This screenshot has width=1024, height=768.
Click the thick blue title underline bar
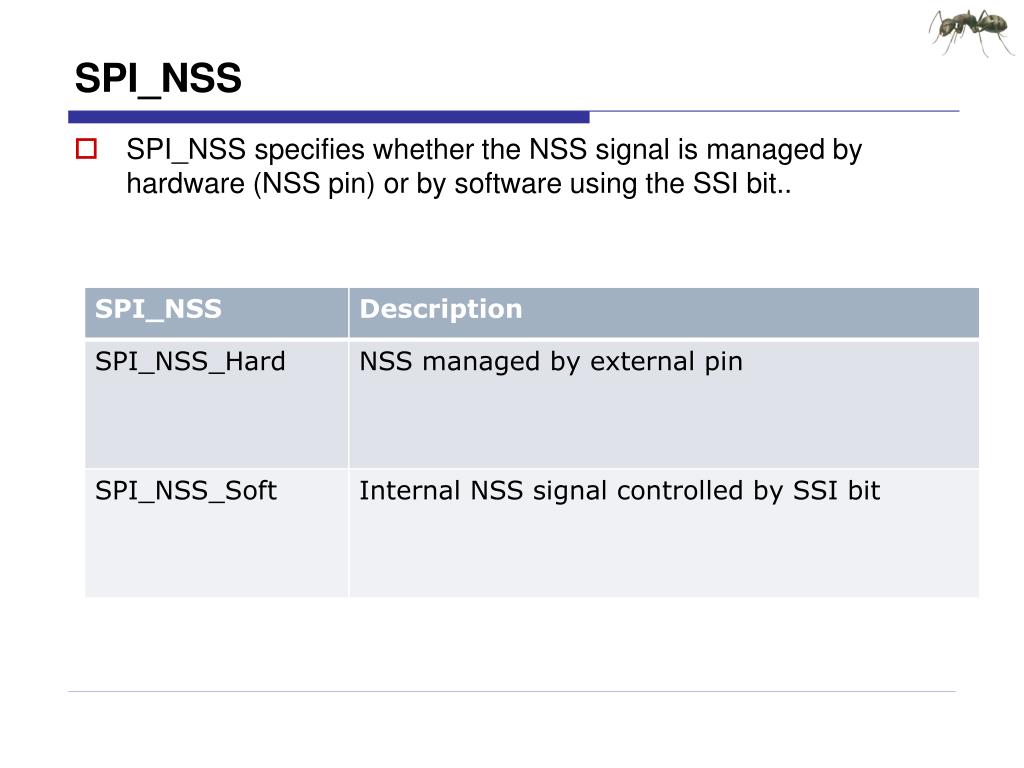tap(328, 117)
